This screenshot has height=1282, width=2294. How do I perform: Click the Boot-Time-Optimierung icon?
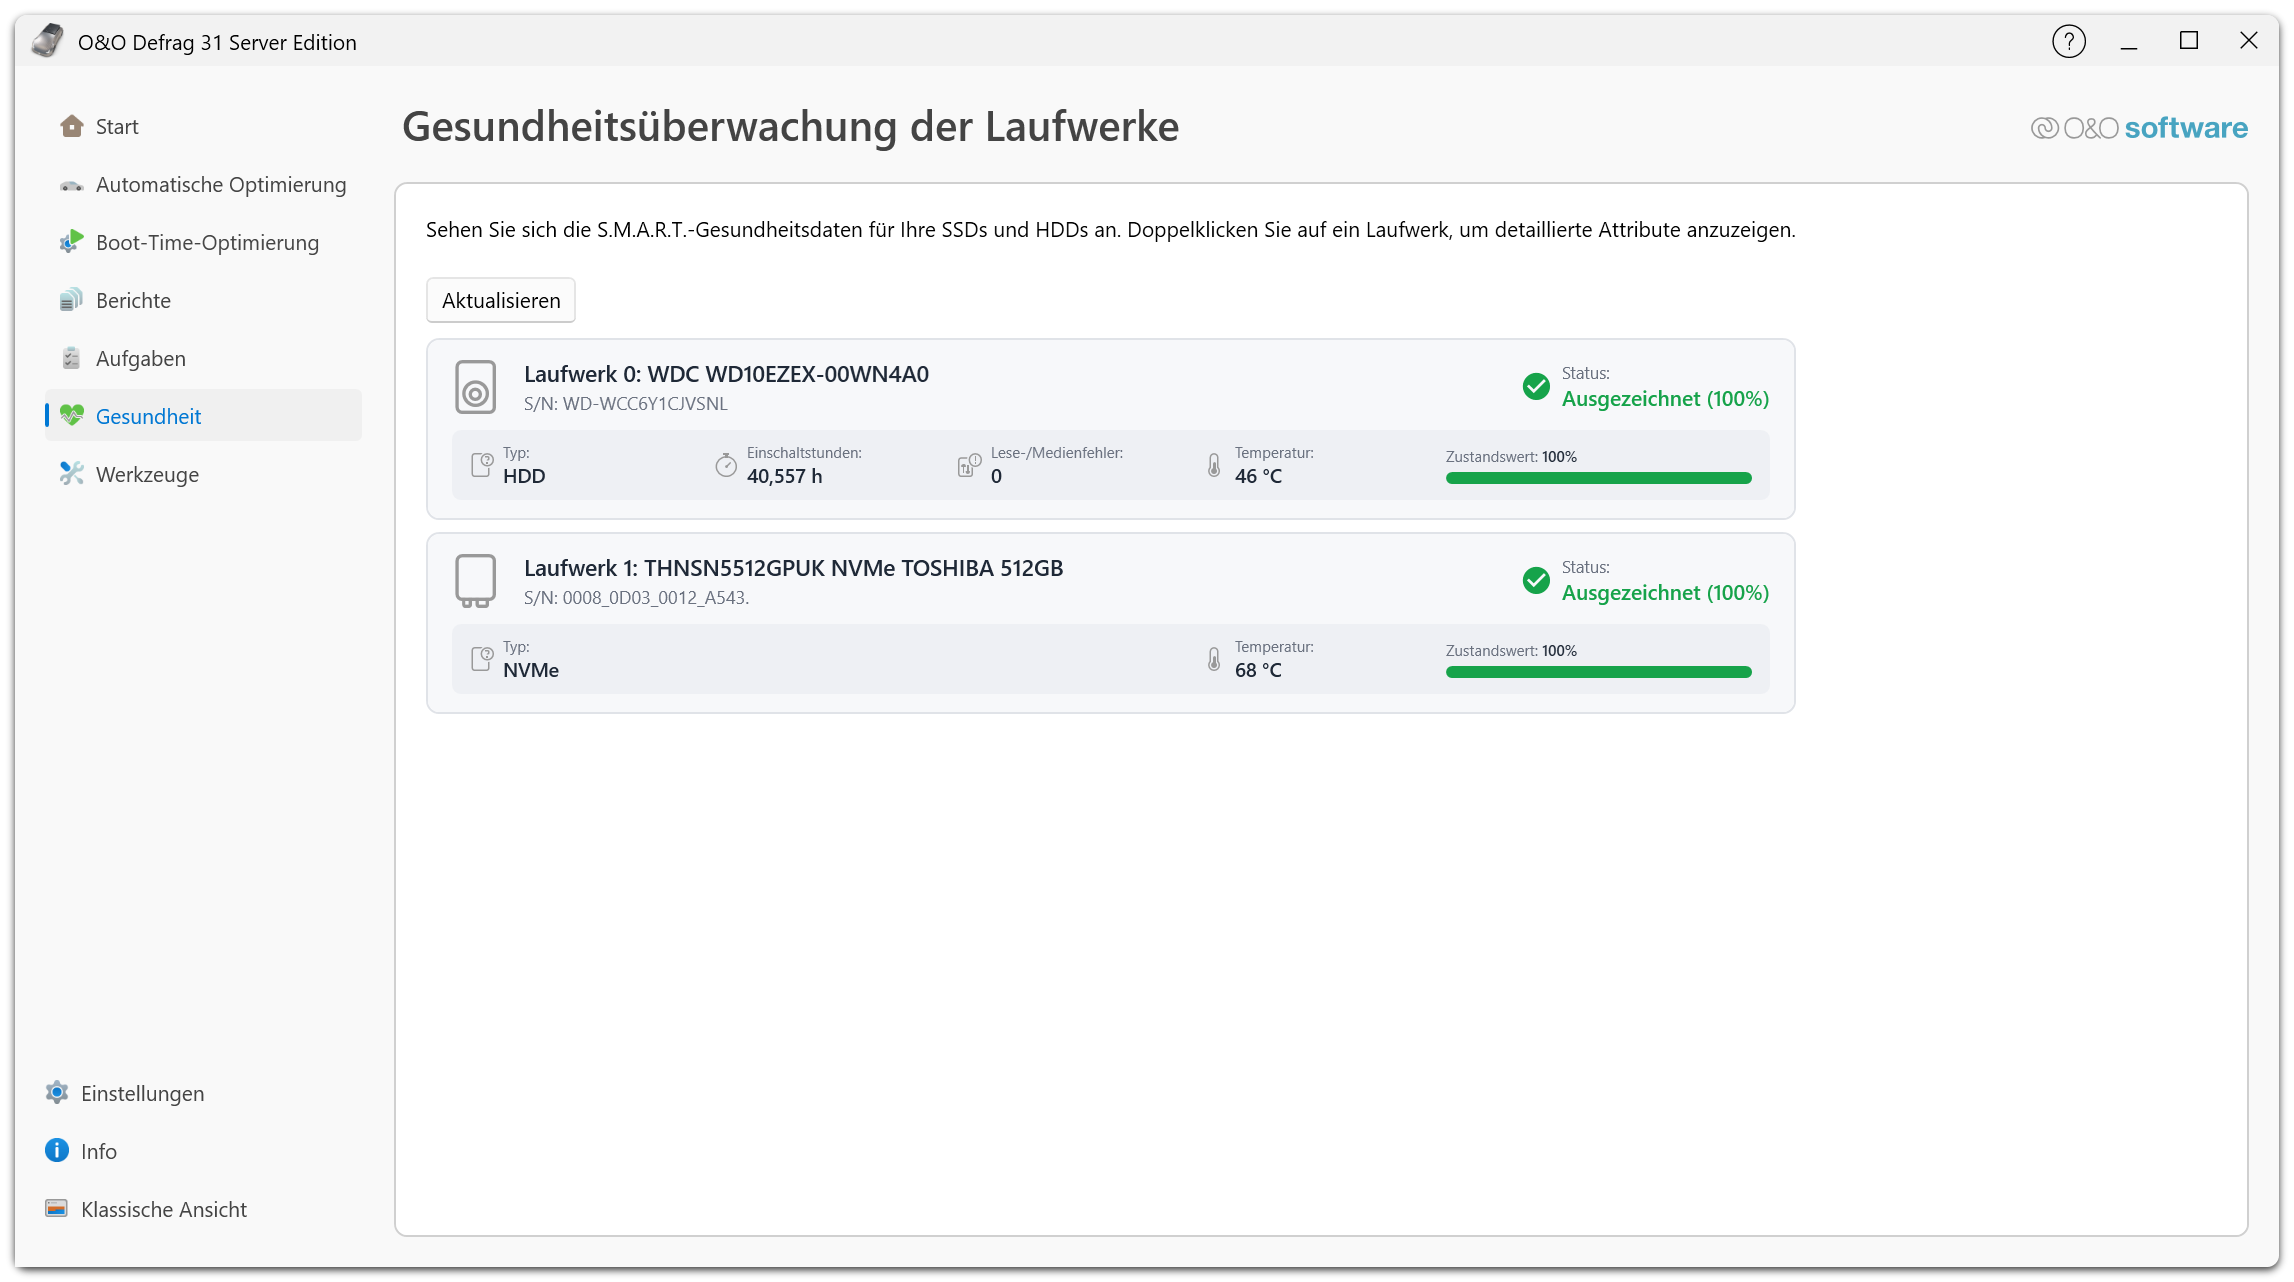point(71,242)
